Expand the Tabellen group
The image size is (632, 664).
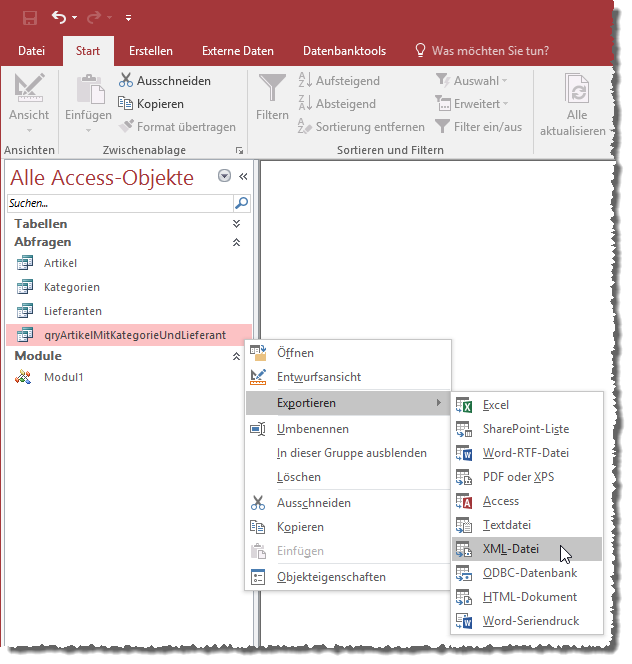(x=236, y=224)
